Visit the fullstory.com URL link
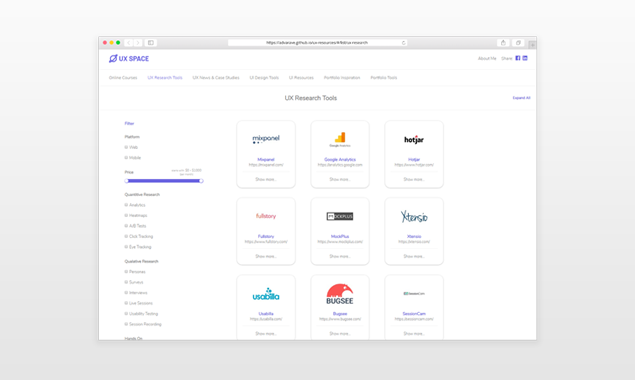The image size is (635, 380). [x=266, y=242]
